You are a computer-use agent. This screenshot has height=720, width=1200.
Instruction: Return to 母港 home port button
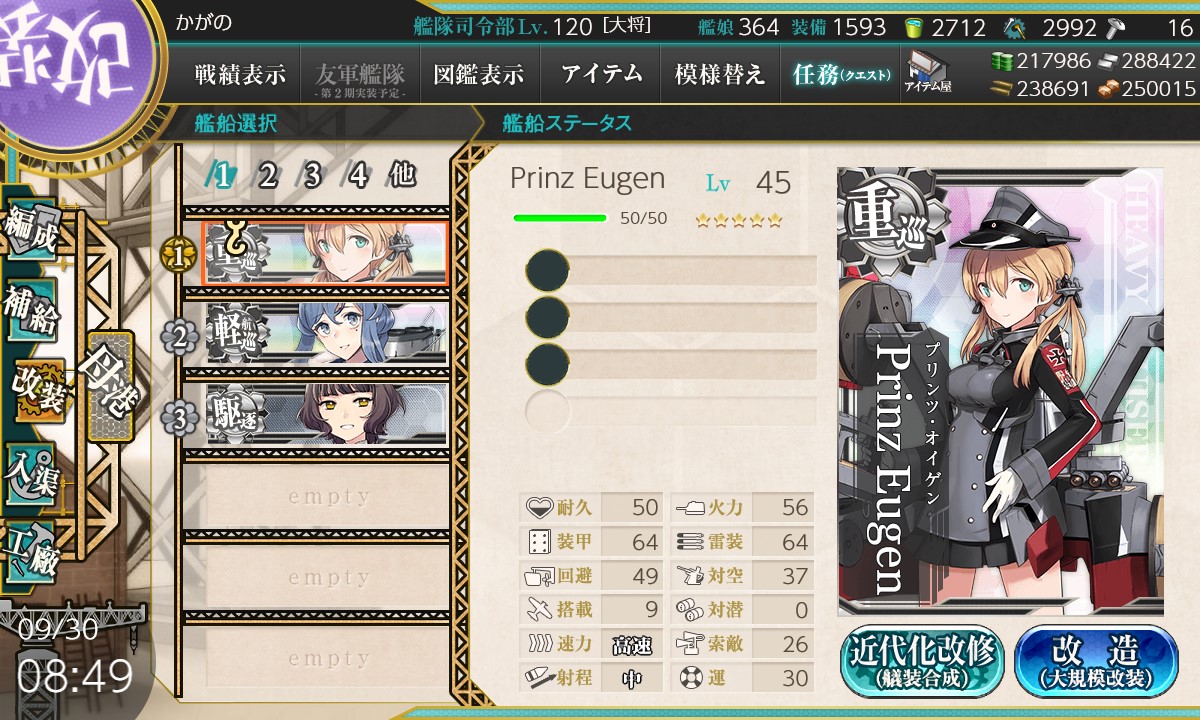pos(108,387)
